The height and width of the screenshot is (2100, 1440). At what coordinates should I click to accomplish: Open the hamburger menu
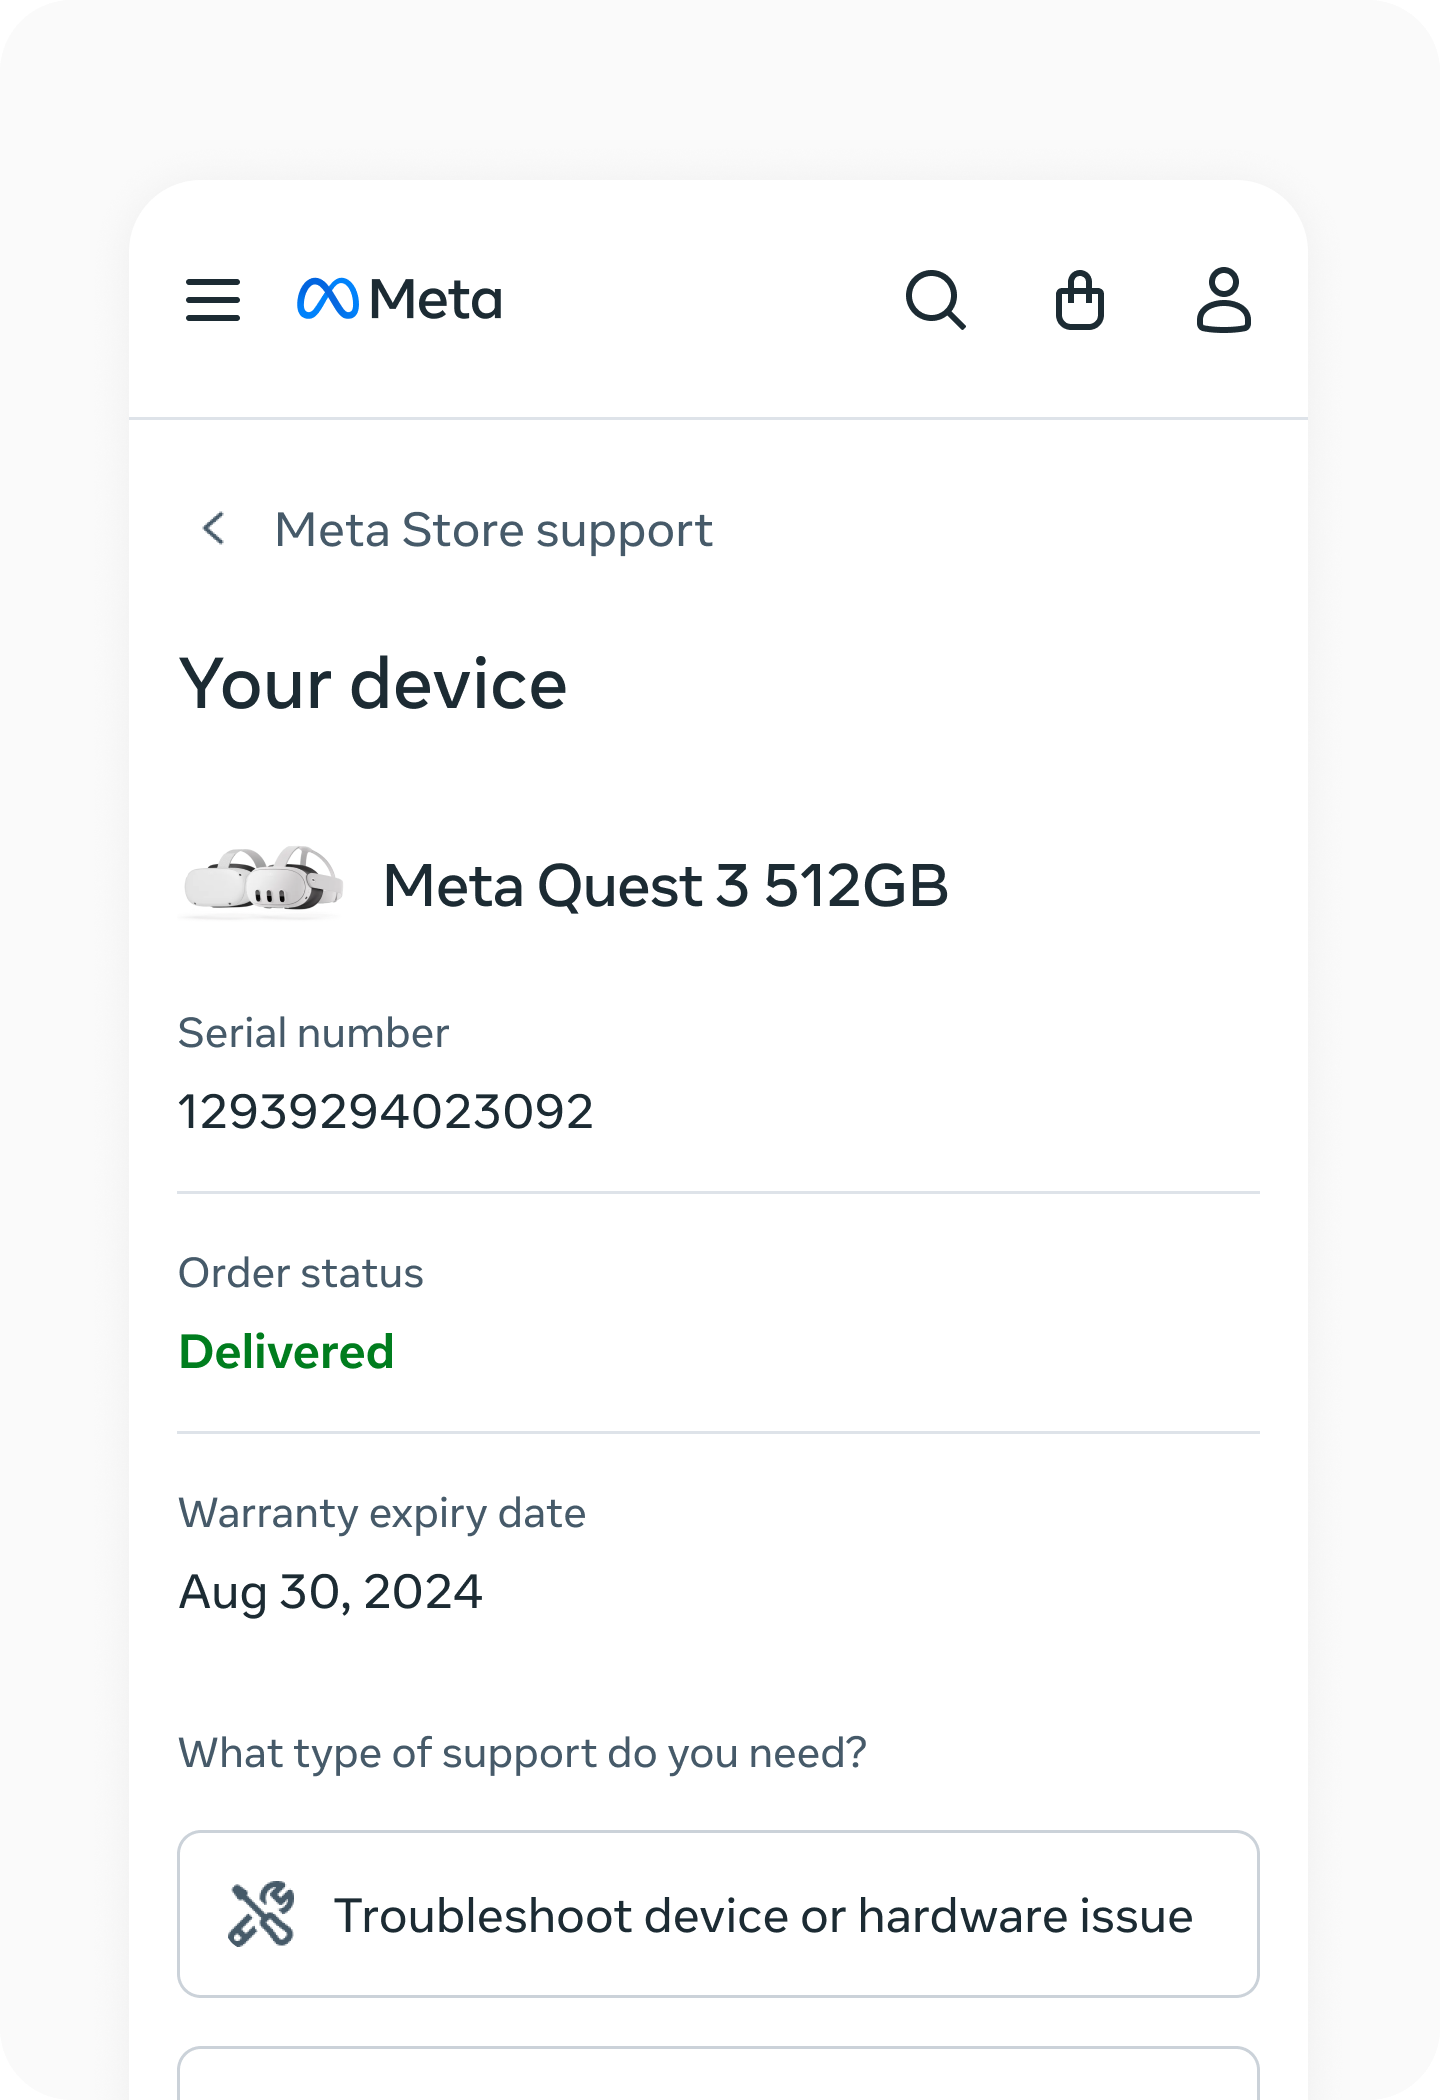(x=213, y=300)
